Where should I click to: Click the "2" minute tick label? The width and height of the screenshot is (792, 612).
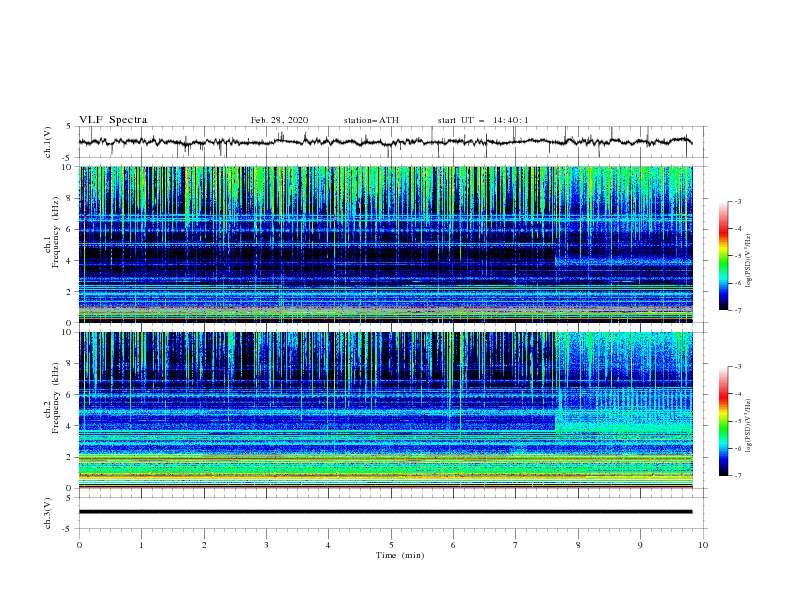204,545
